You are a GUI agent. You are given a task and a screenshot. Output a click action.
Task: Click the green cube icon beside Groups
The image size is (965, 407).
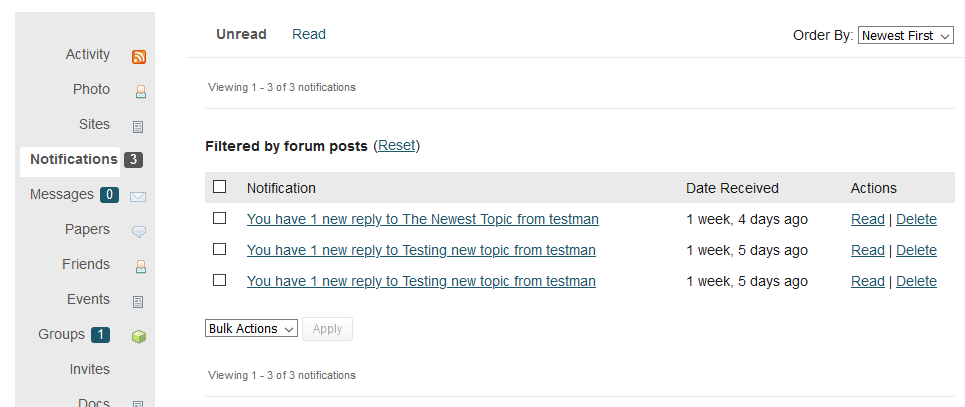(x=139, y=337)
